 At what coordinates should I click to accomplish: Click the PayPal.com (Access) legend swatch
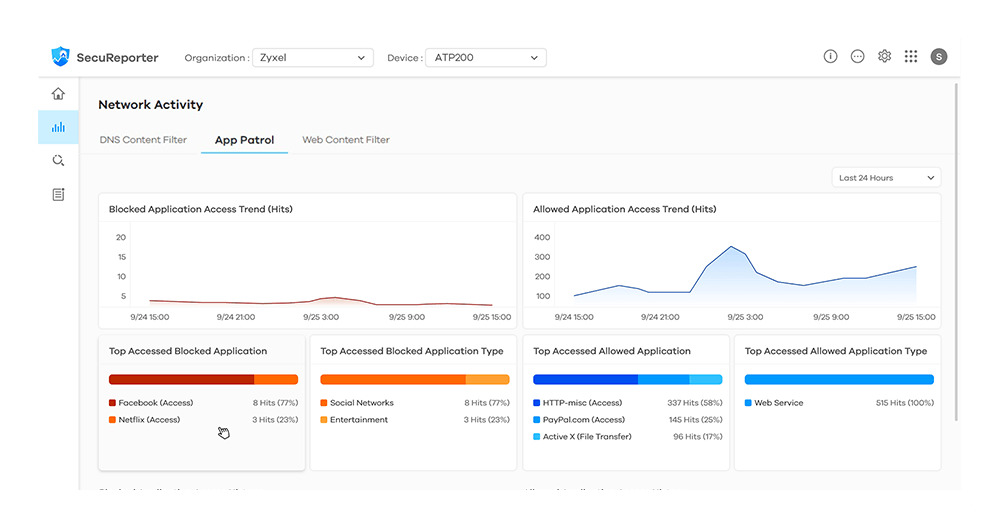coord(536,420)
